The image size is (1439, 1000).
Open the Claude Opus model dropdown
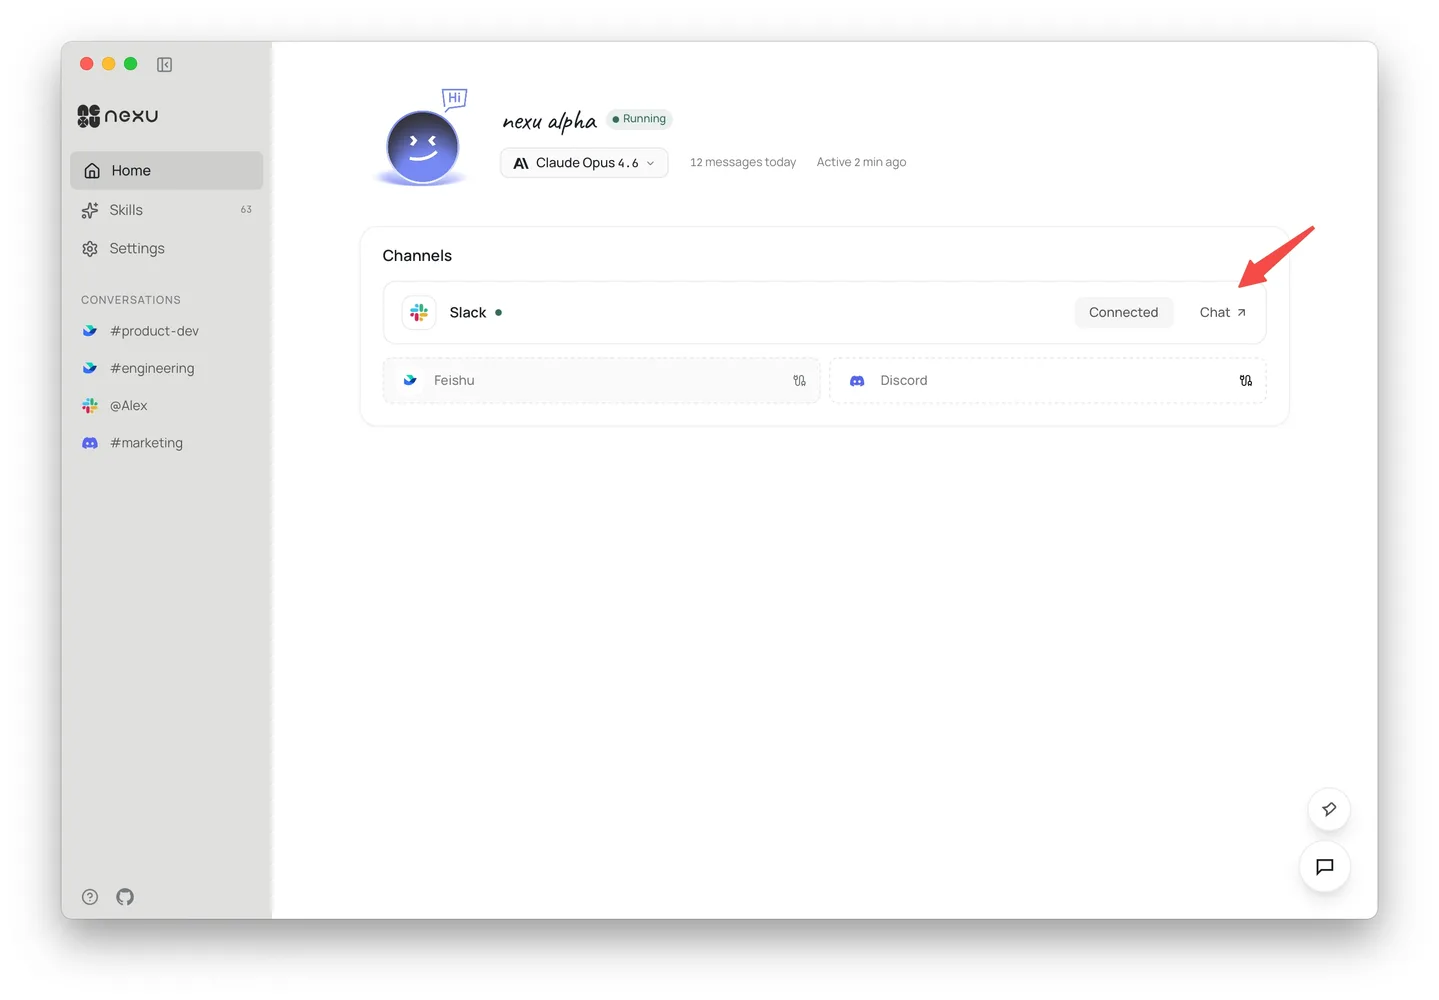click(583, 162)
